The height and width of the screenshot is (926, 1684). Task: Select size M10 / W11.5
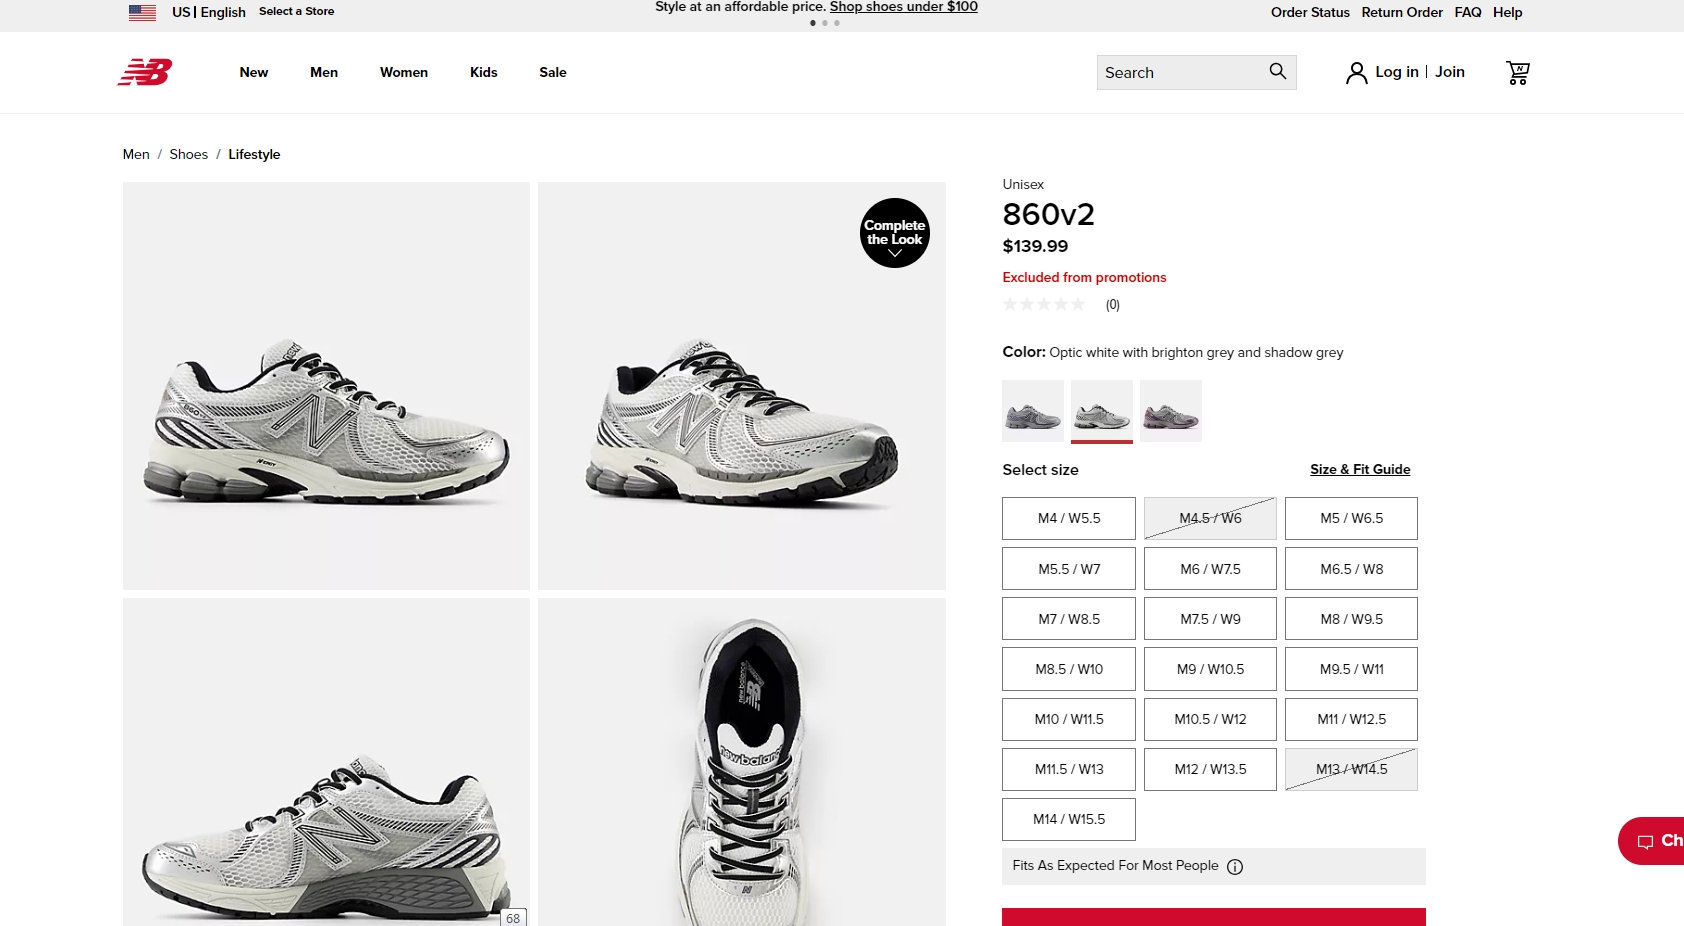click(x=1069, y=719)
